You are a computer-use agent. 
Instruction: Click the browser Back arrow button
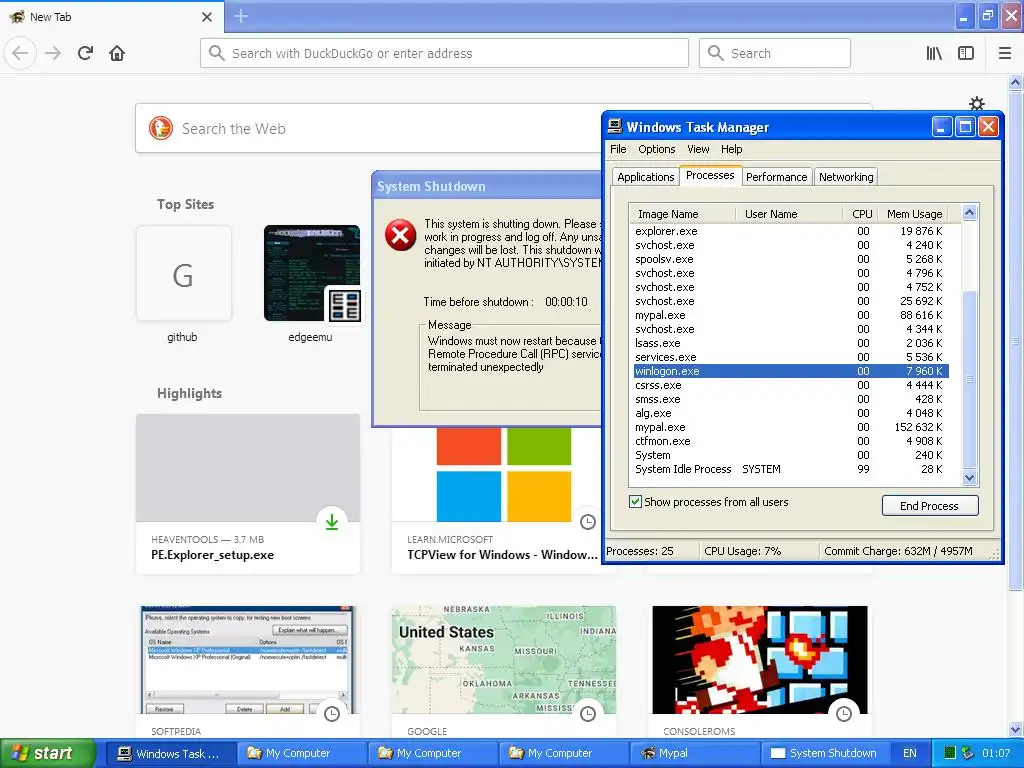tap(20, 53)
